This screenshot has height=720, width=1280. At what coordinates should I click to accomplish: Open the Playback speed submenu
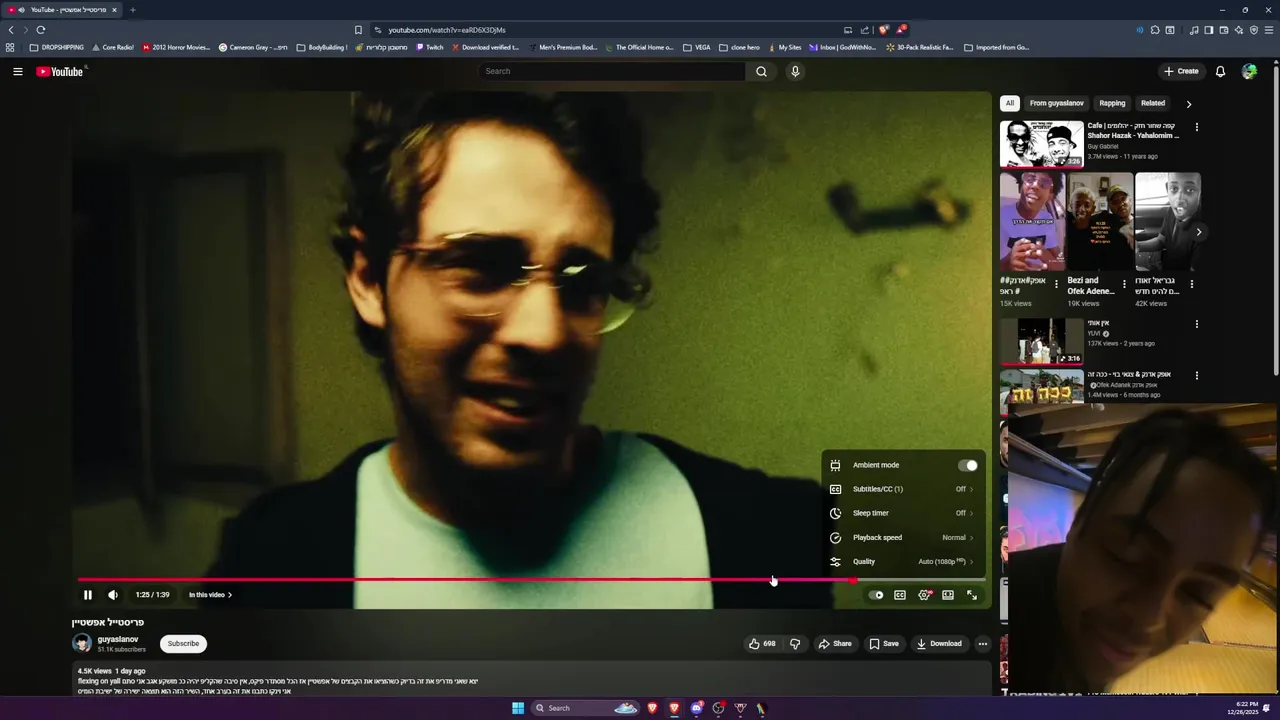pos(903,537)
